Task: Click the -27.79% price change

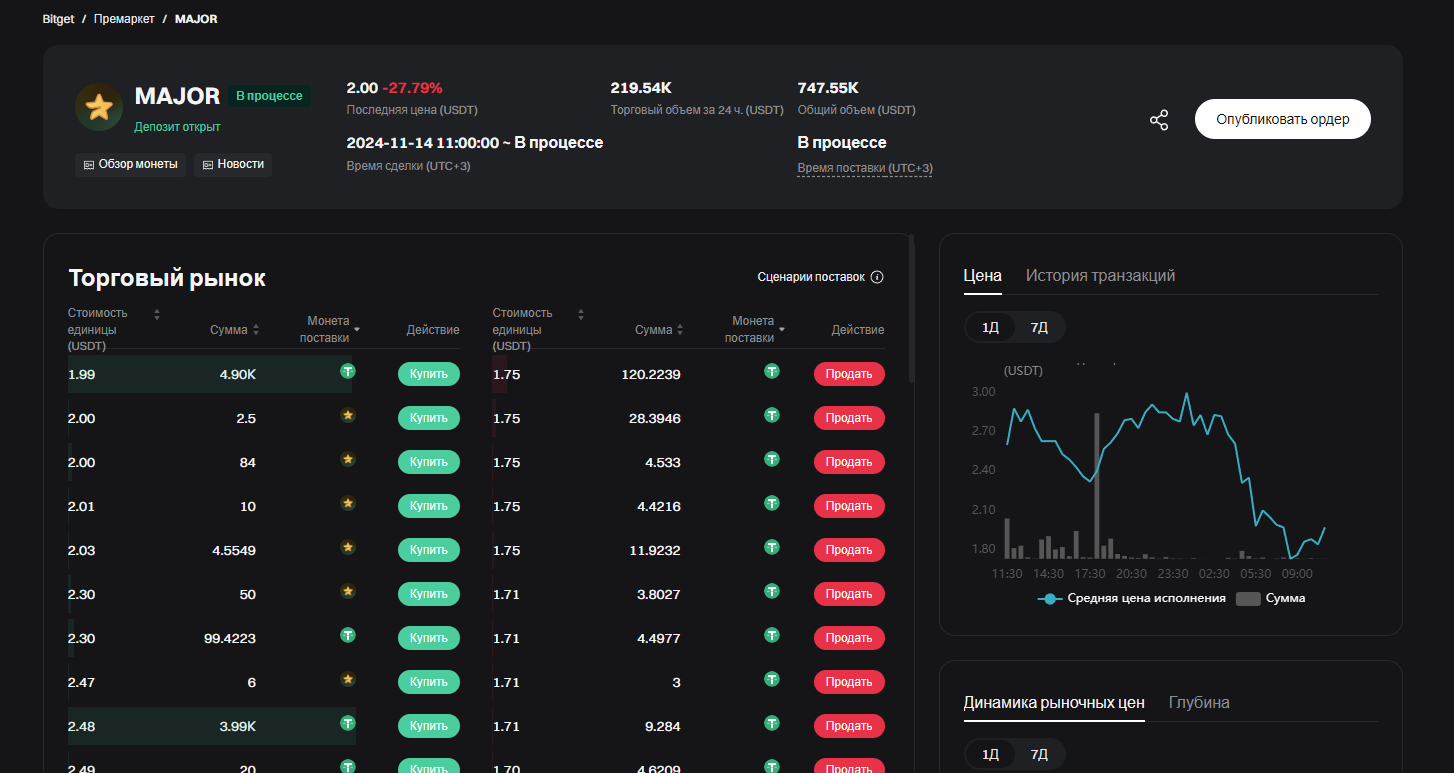Action: 412,88
